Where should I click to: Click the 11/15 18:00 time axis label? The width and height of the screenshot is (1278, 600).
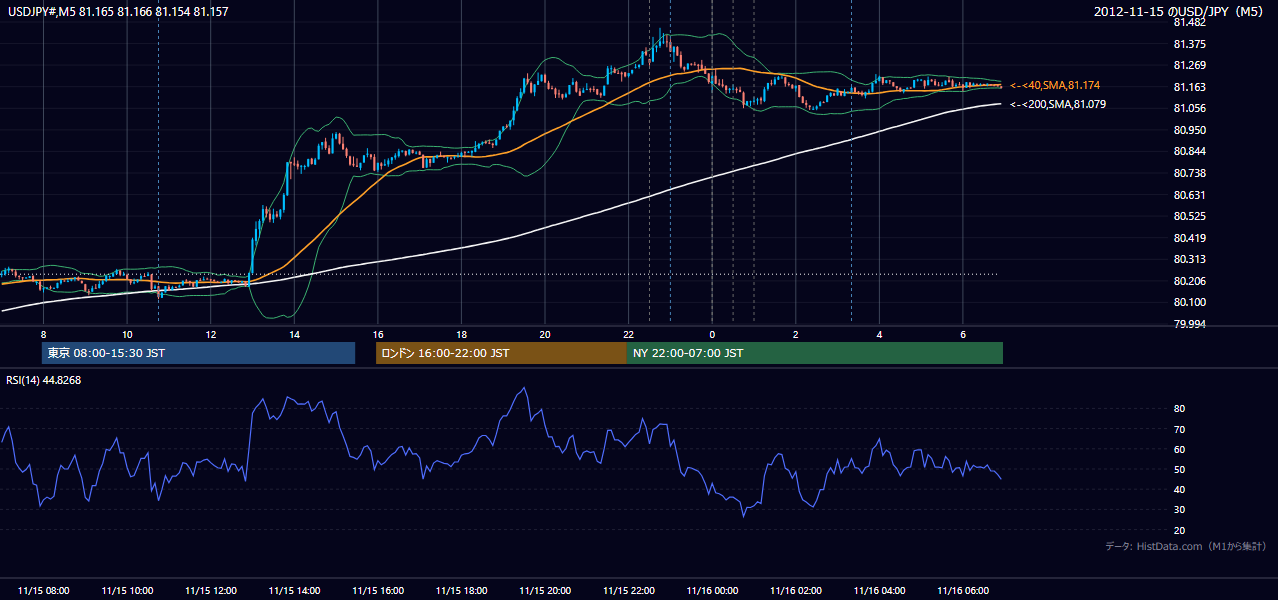point(461,591)
